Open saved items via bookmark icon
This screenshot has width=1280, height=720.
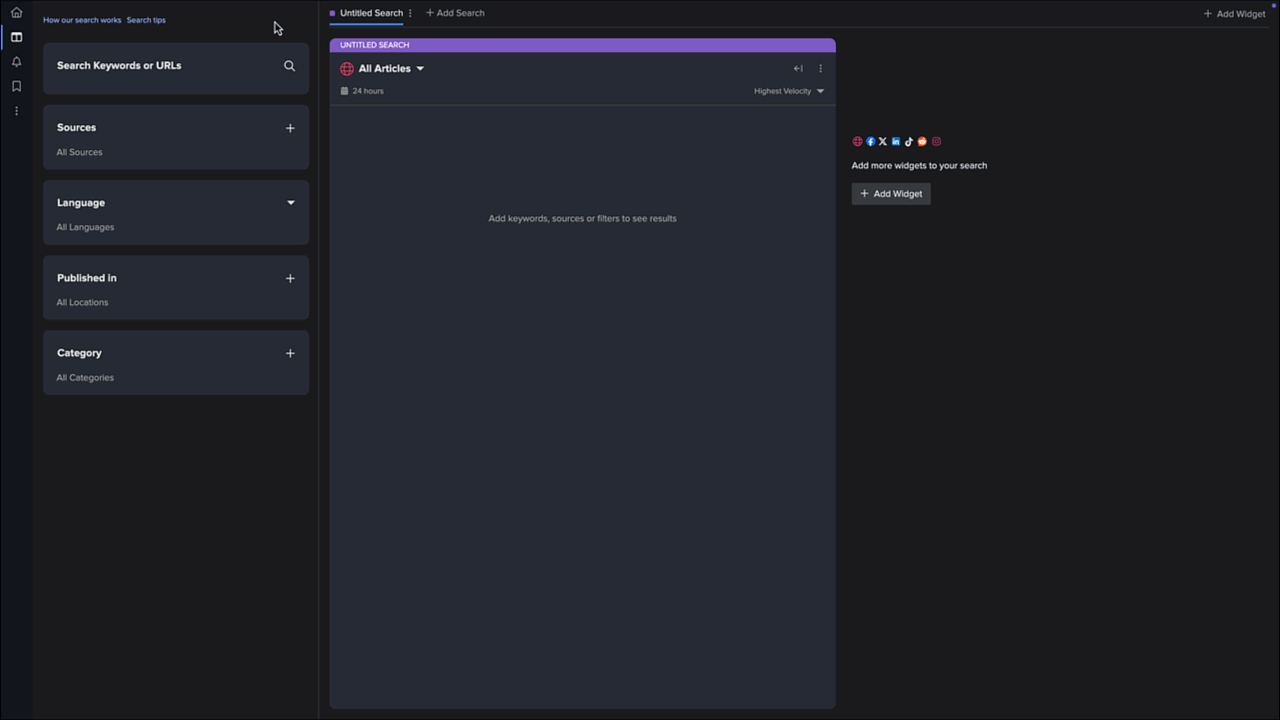(x=16, y=86)
